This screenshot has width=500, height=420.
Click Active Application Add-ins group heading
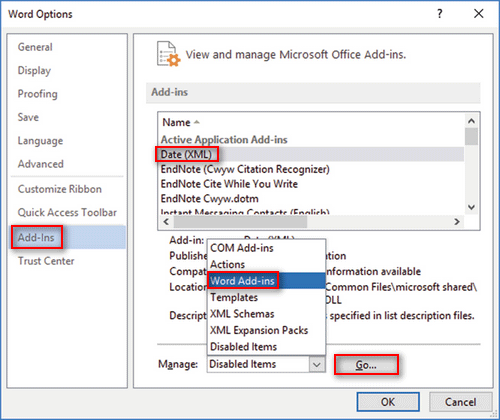coord(224,139)
